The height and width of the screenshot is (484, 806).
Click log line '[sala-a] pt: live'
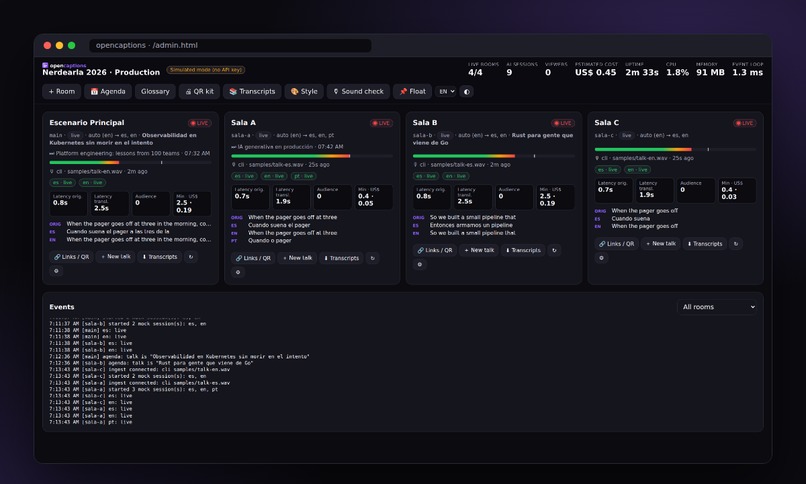click(91, 422)
